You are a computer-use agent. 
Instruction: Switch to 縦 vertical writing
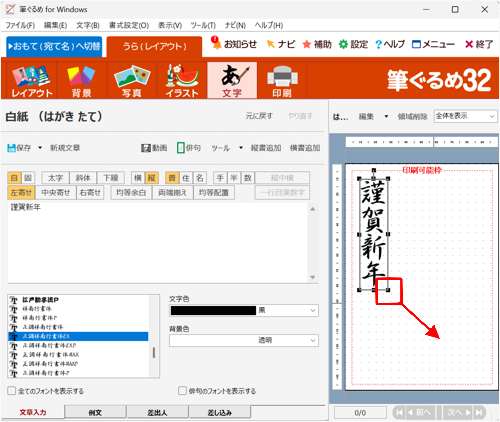point(152,178)
